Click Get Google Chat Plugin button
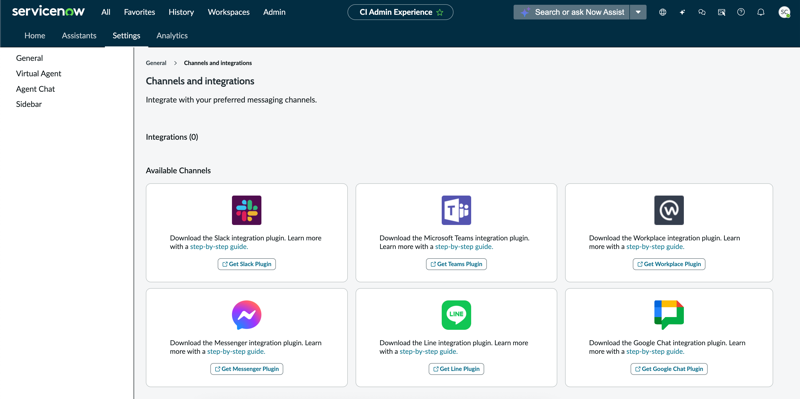The height and width of the screenshot is (399, 800). [669, 369]
